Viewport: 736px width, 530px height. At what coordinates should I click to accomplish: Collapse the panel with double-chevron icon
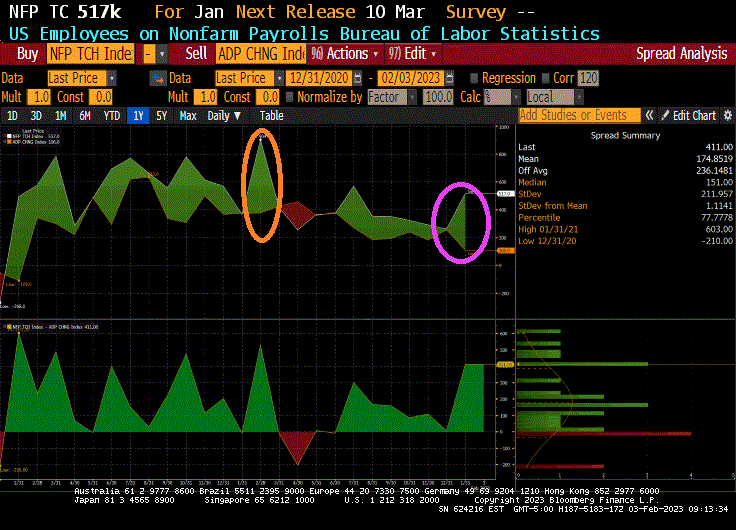(x=650, y=116)
